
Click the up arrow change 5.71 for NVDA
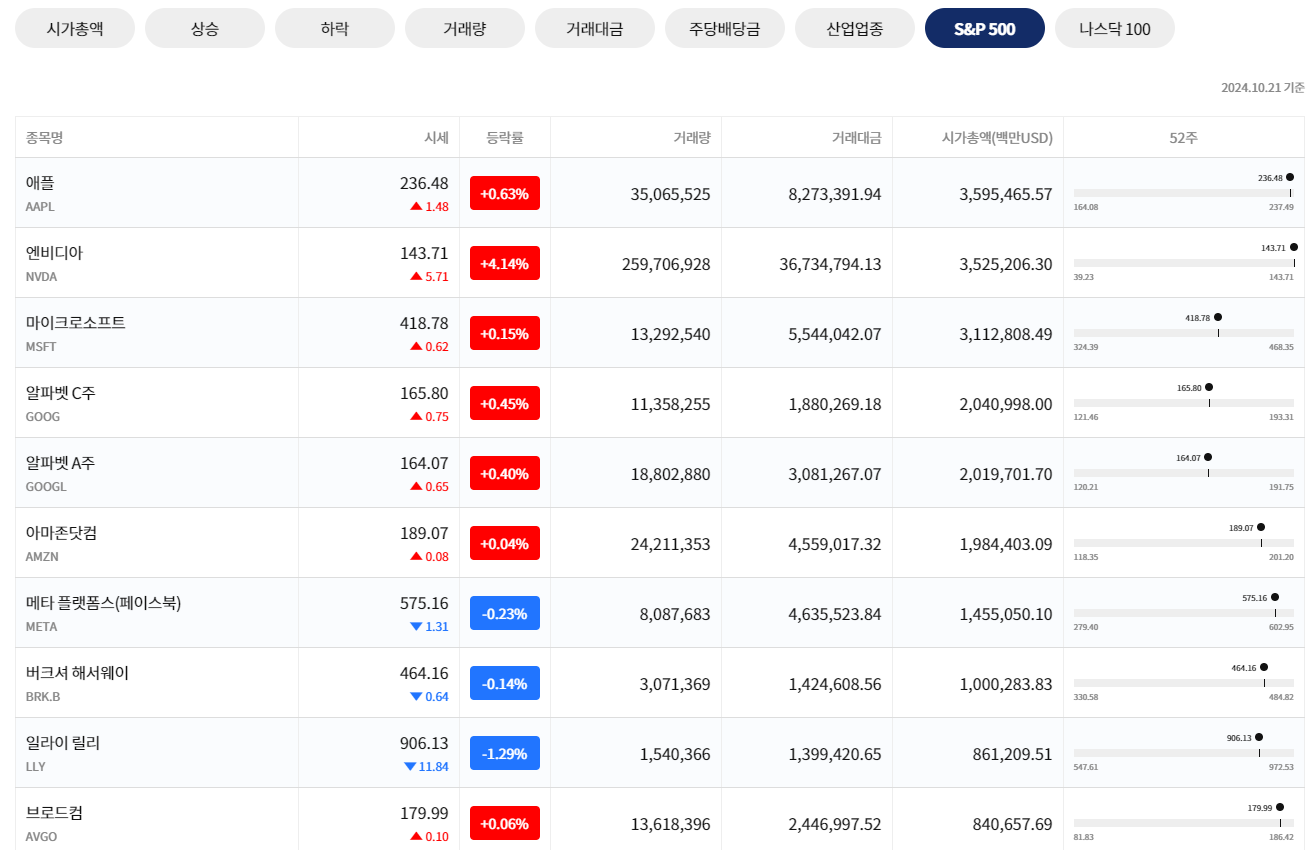(x=429, y=277)
